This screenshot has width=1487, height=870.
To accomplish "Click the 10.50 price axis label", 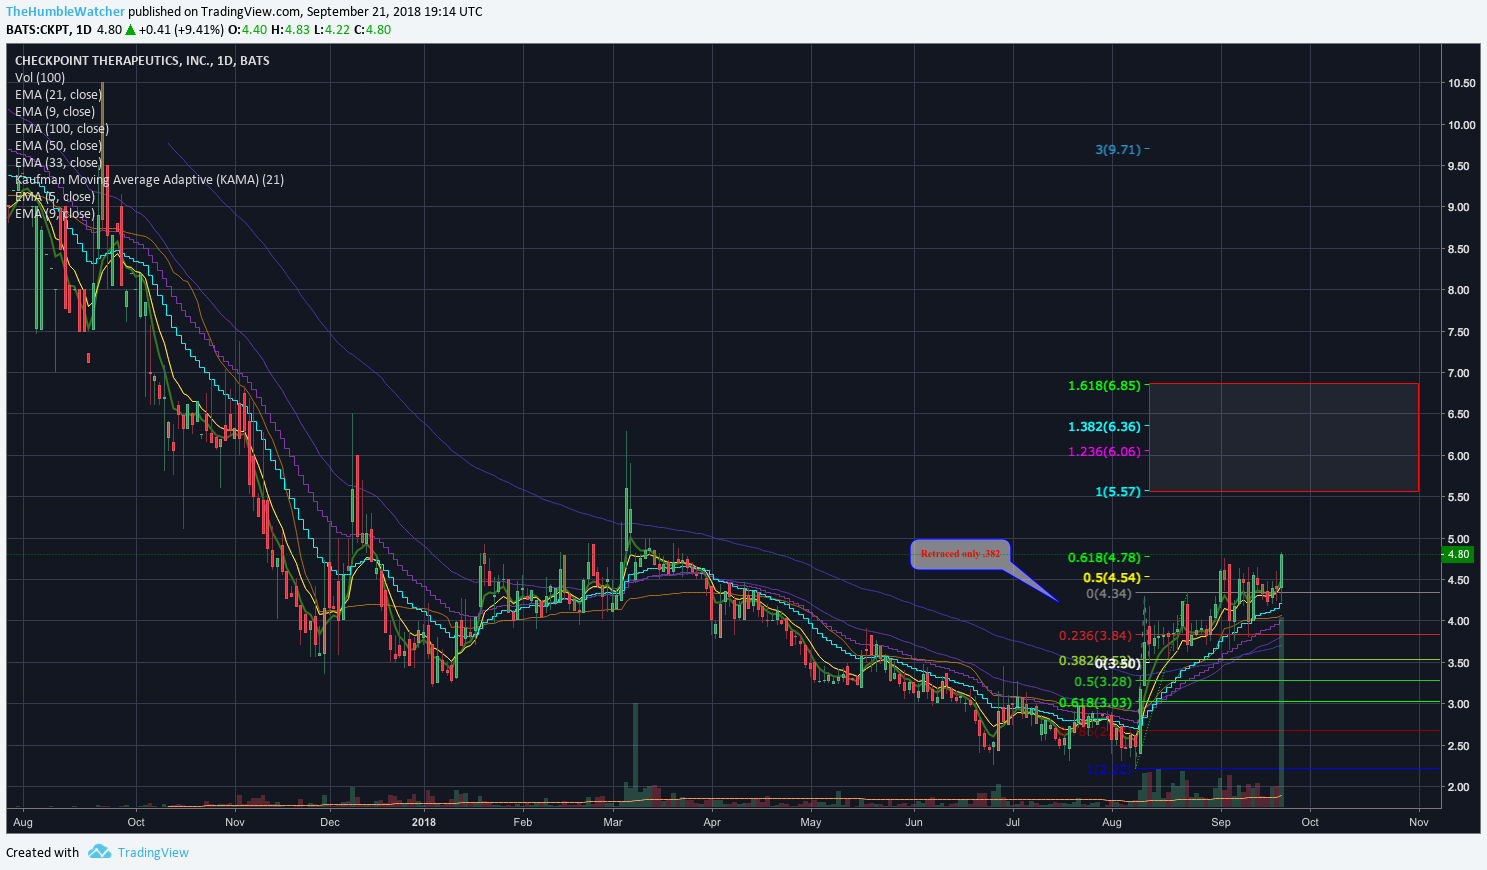I will click(1461, 84).
